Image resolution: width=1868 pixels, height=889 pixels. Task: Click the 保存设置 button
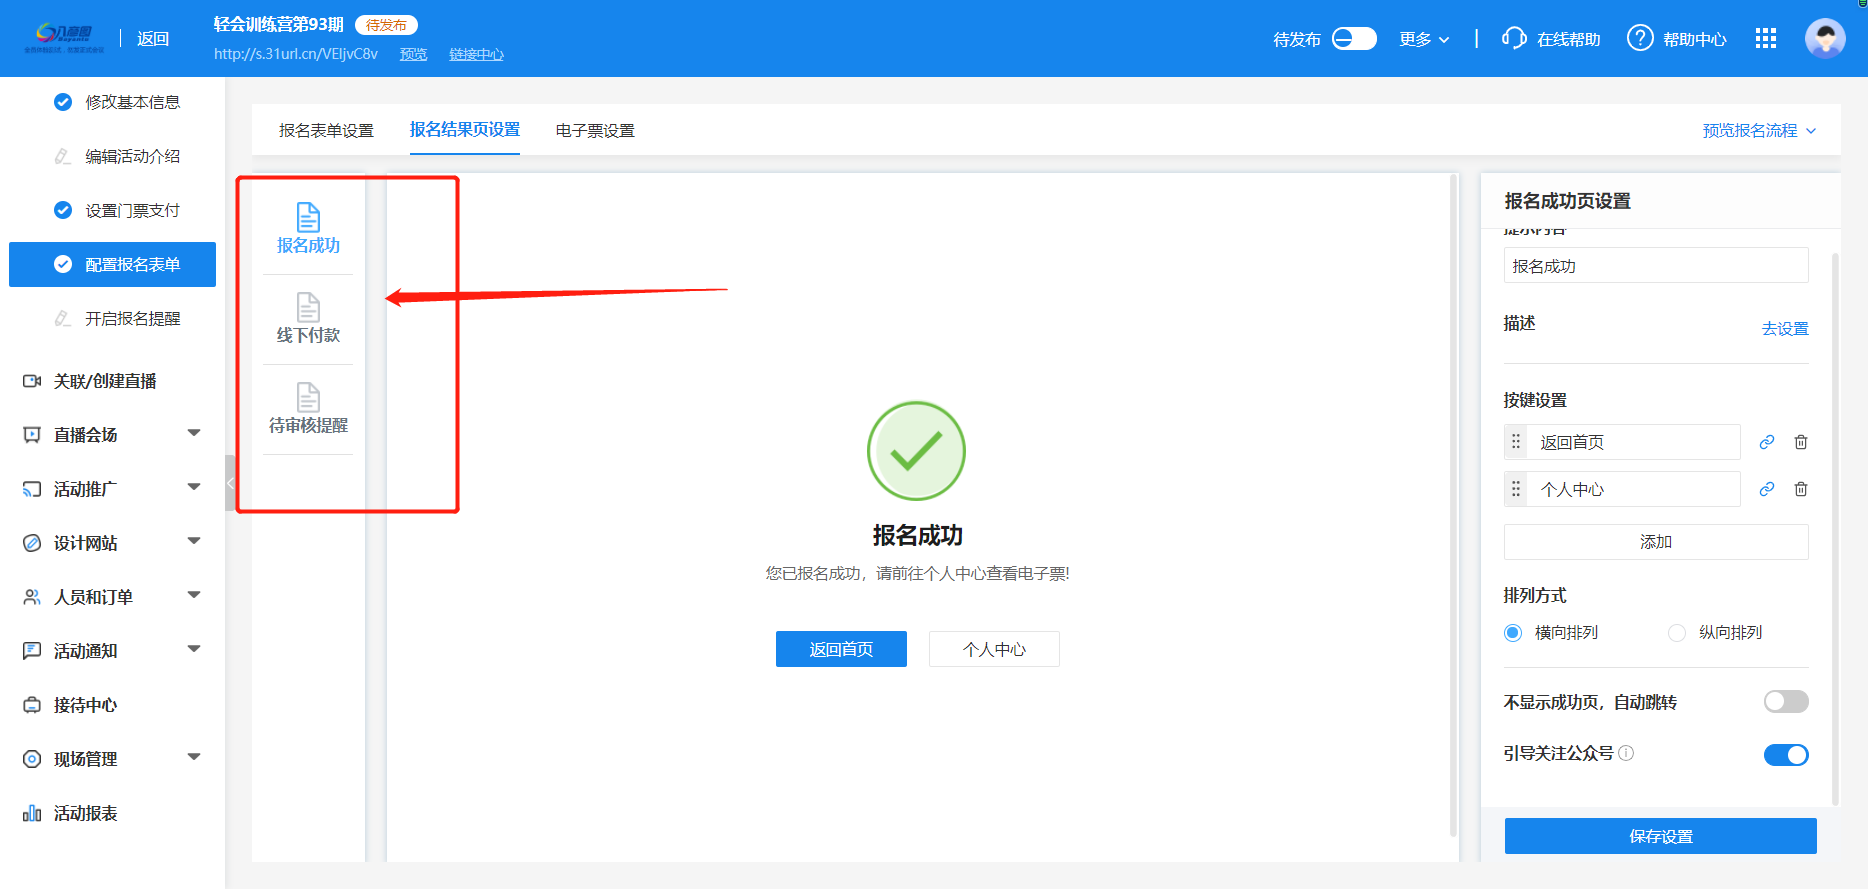click(x=1660, y=836)
